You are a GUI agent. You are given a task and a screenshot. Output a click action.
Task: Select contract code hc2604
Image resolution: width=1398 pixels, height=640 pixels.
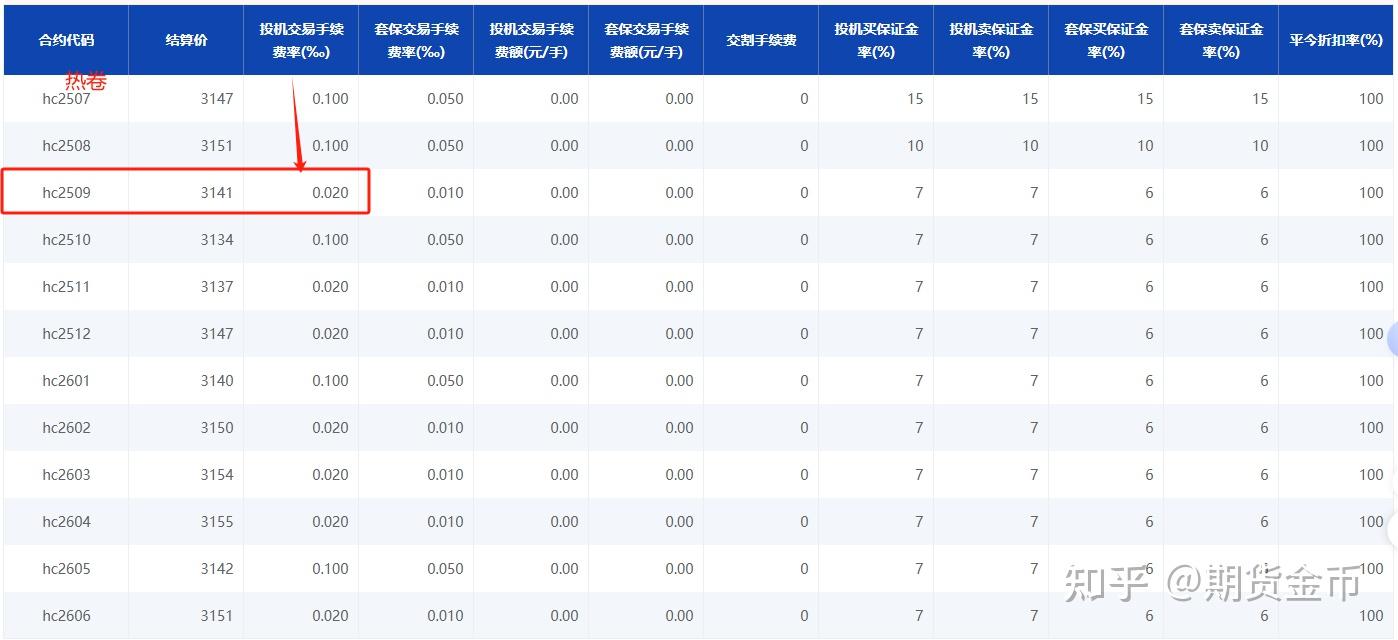[x=66, y=522]
